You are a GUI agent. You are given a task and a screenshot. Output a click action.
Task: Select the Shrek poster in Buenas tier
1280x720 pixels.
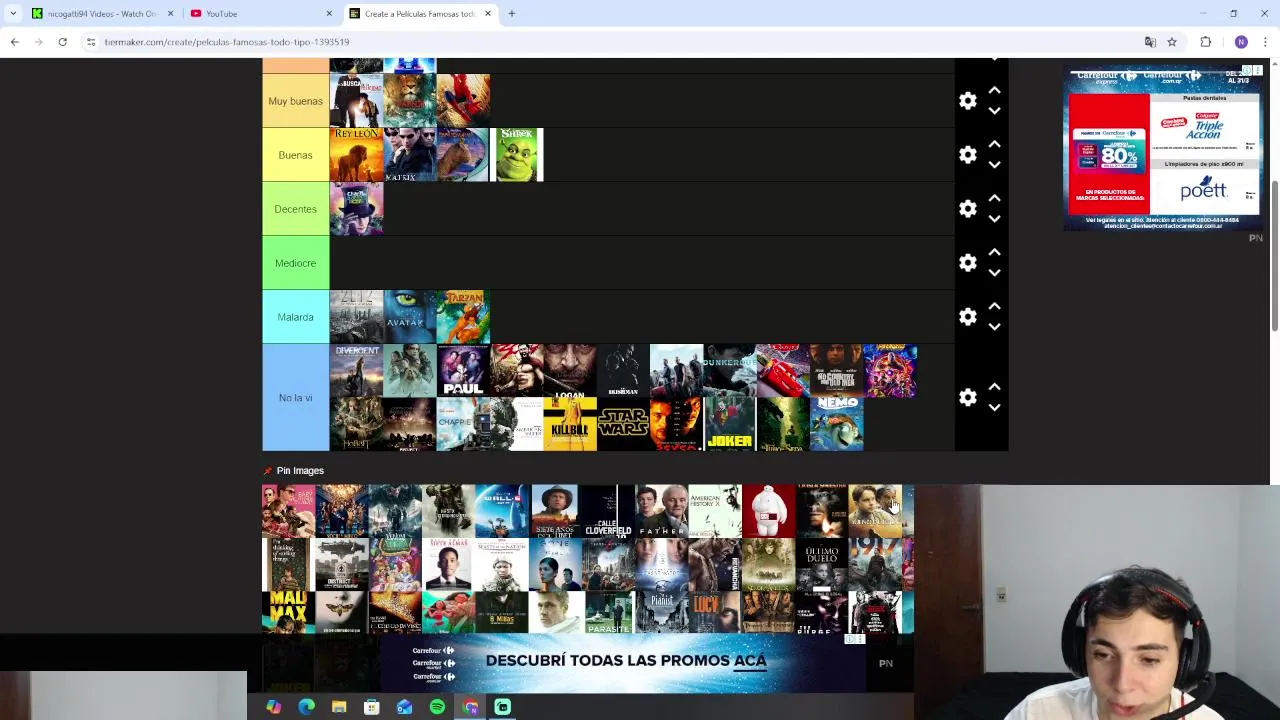pos(517,155)
